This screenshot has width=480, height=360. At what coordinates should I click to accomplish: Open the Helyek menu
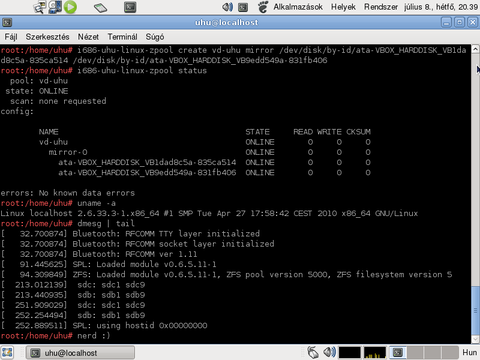pos(343,7)
